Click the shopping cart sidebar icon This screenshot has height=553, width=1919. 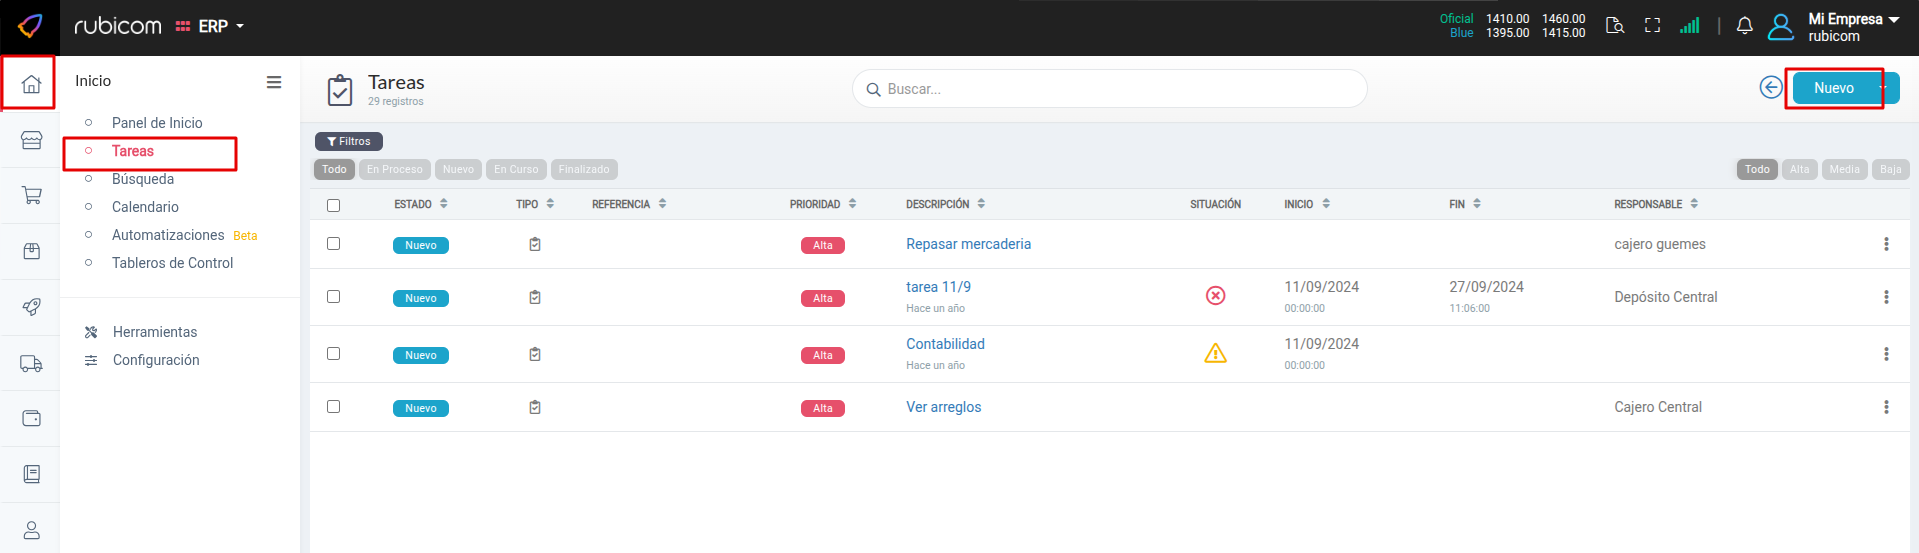[x=31, y=195]
